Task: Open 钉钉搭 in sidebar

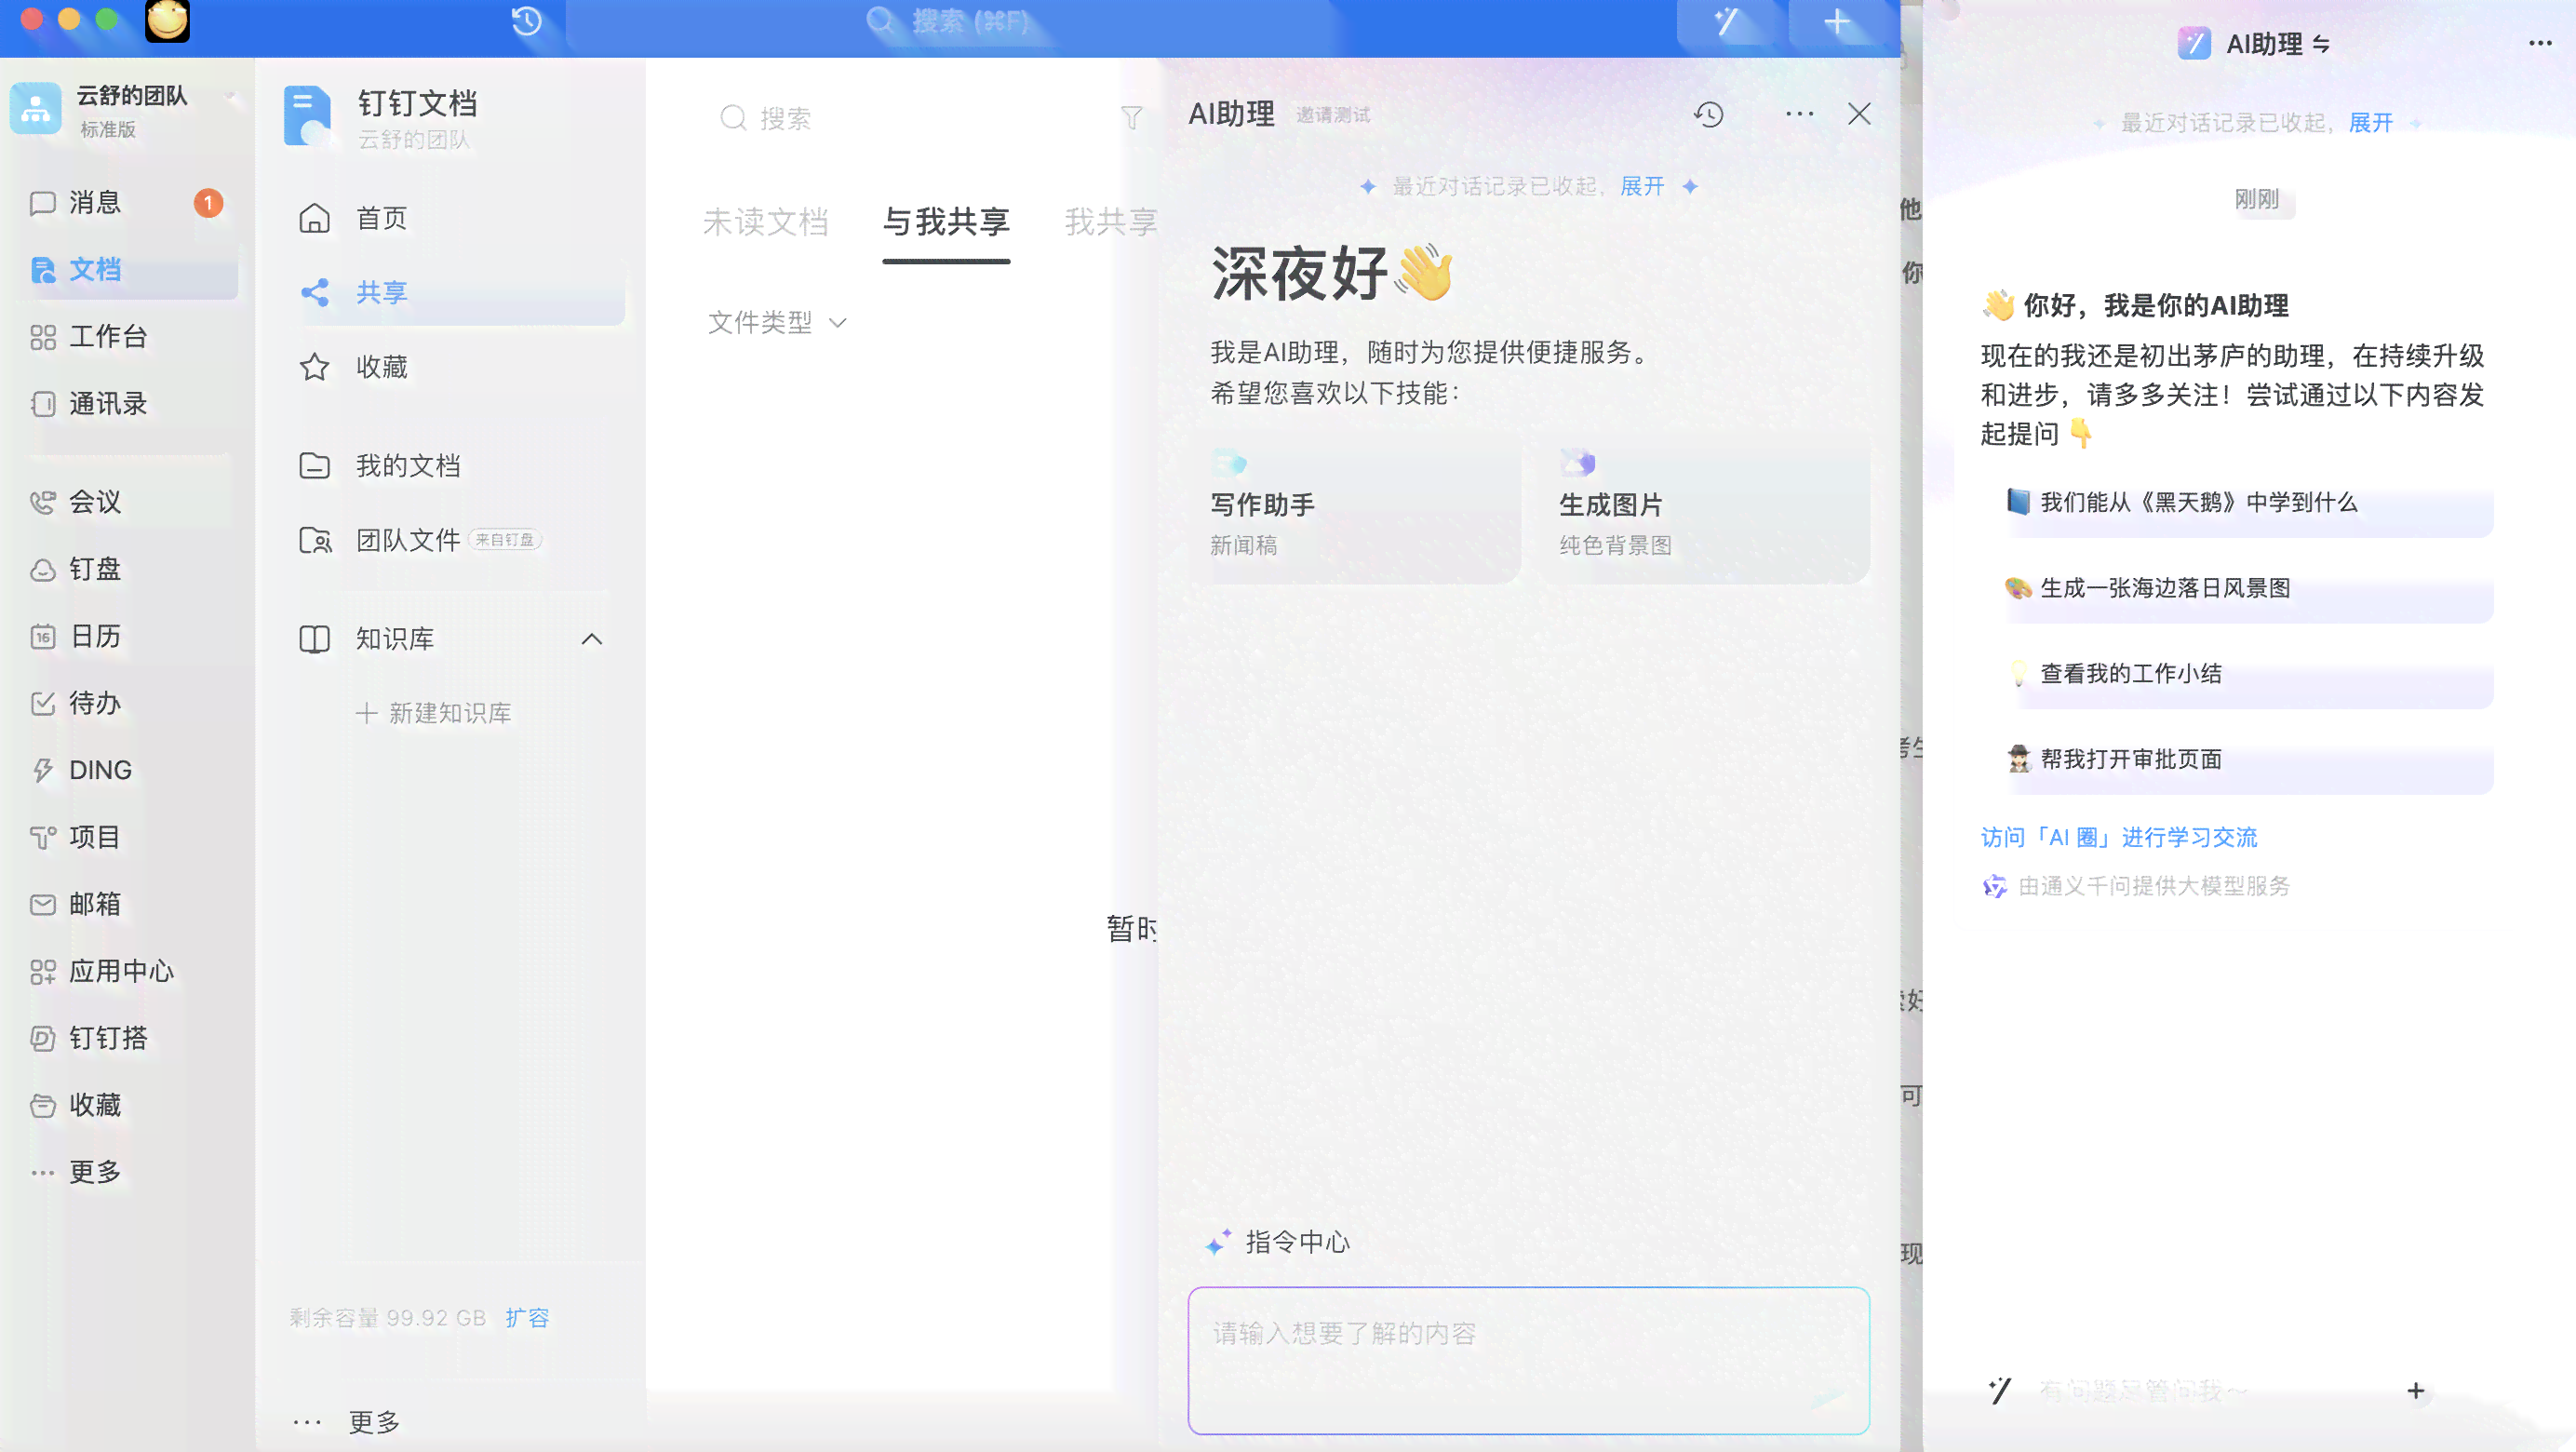Action: [x=127, y=1038]
